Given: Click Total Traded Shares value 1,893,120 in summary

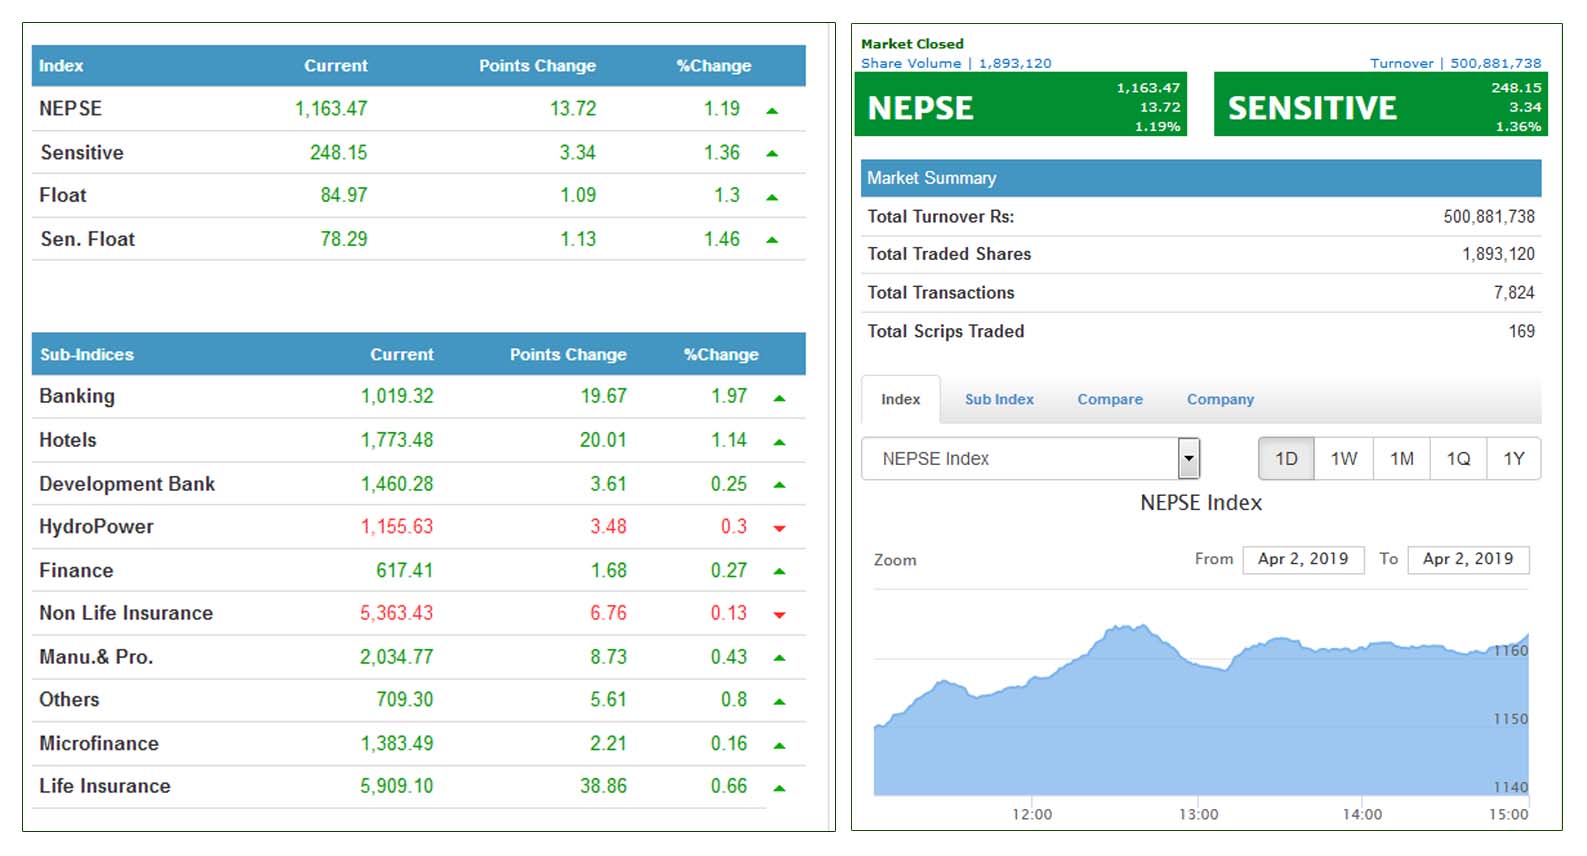Looking at the screenshot, I should click(x=1498, y=254).
